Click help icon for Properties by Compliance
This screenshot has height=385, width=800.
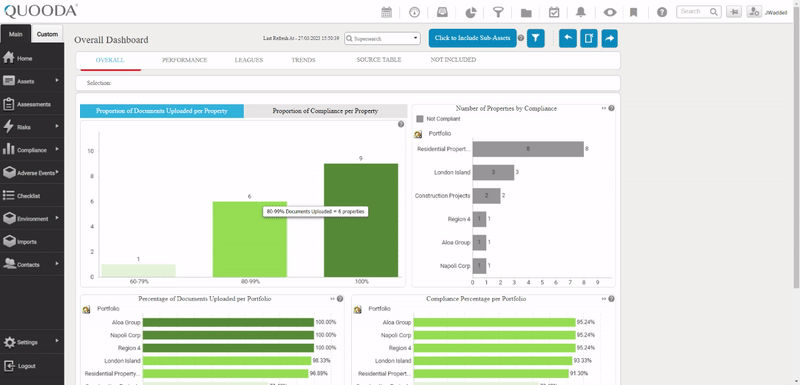click(611, 108)
